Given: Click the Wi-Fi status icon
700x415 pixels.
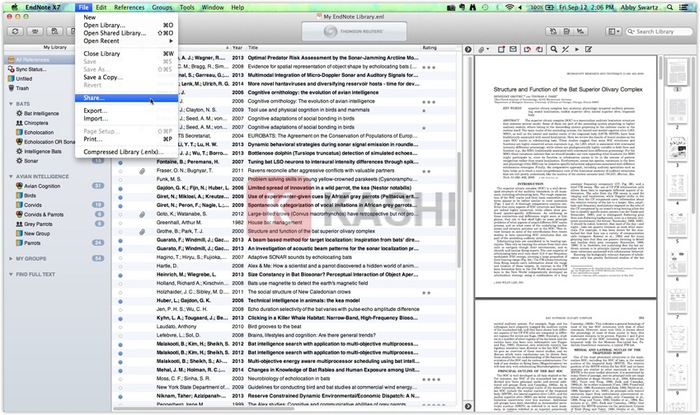Looking at the screenshot, I should pos(509,7).
